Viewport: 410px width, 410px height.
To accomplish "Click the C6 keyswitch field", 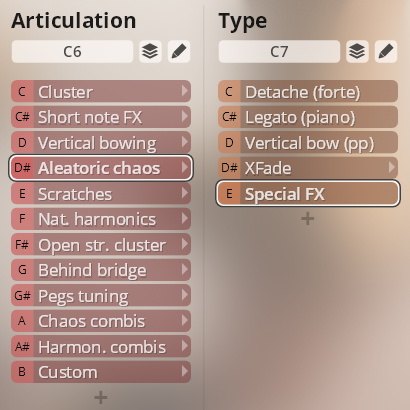I will point(72,52).
